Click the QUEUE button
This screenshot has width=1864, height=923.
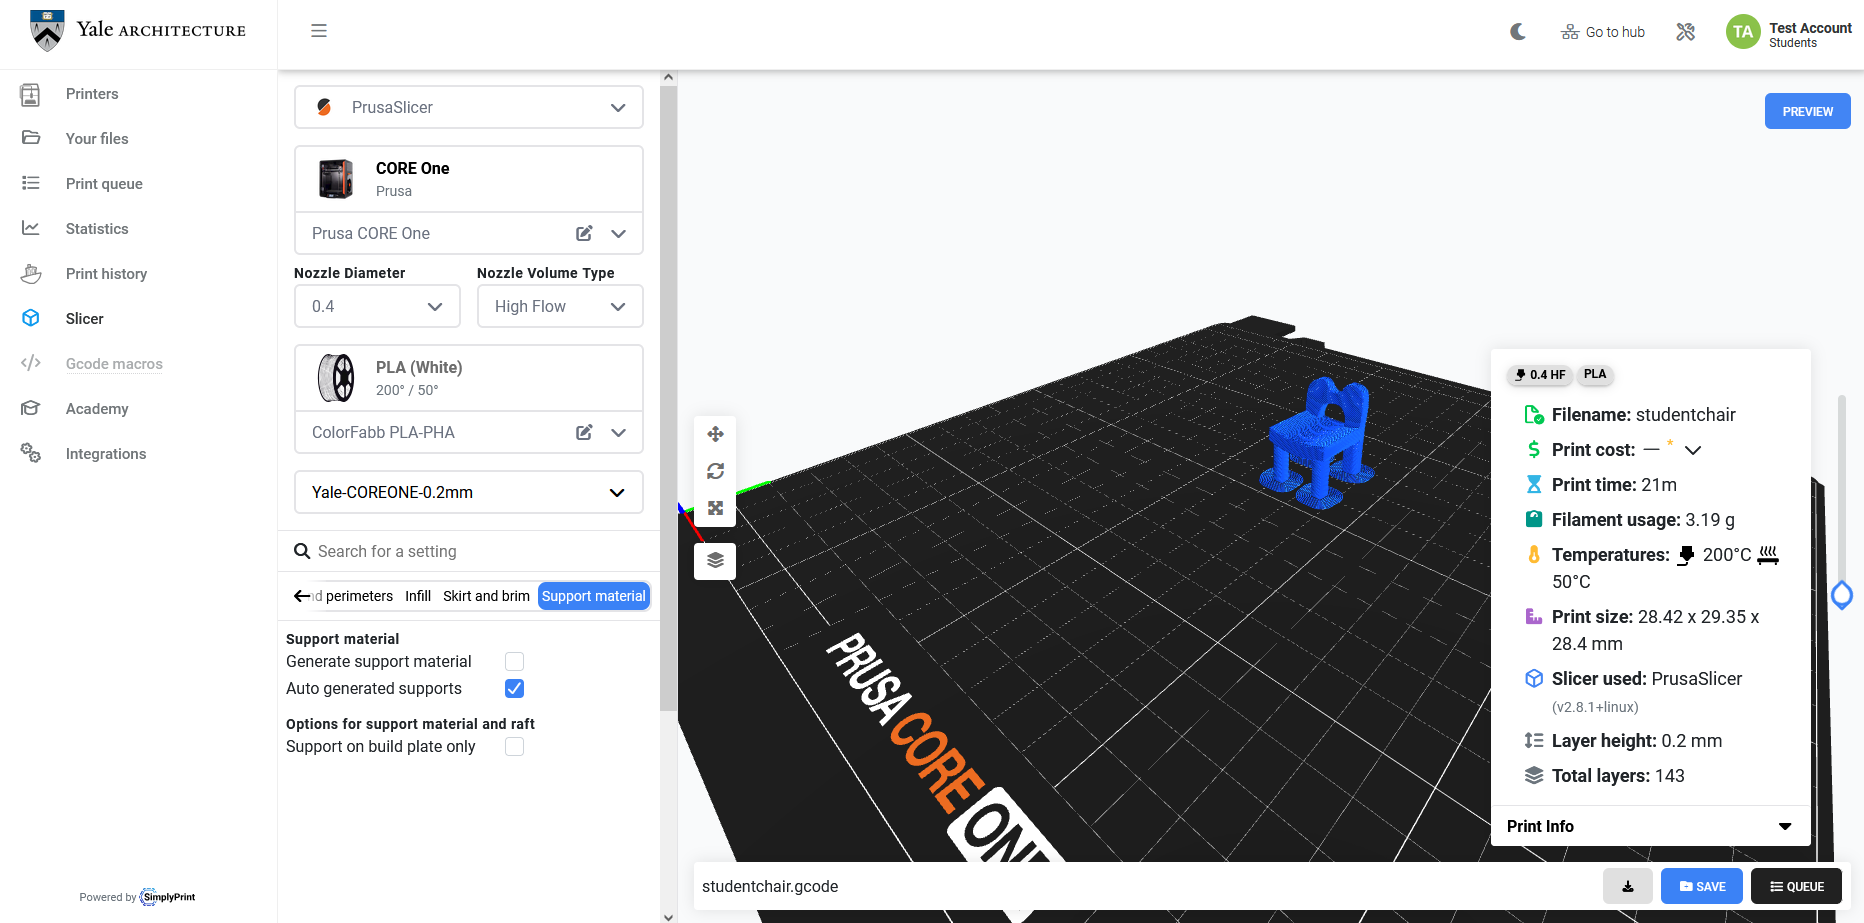click(x=1796, y=886)
